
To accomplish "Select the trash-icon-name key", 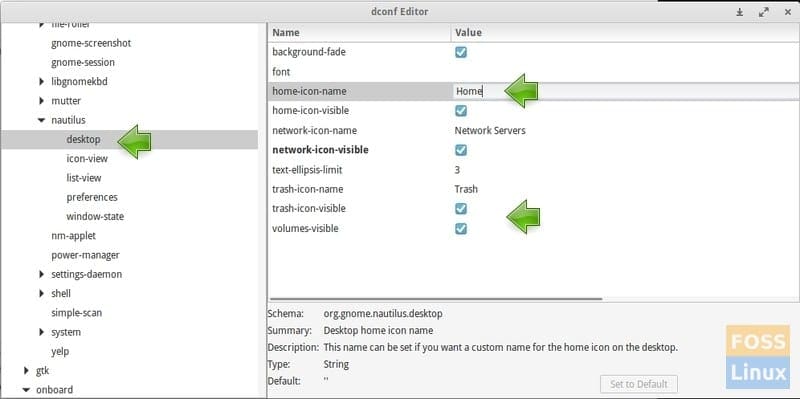I will (x=307, y=189).
